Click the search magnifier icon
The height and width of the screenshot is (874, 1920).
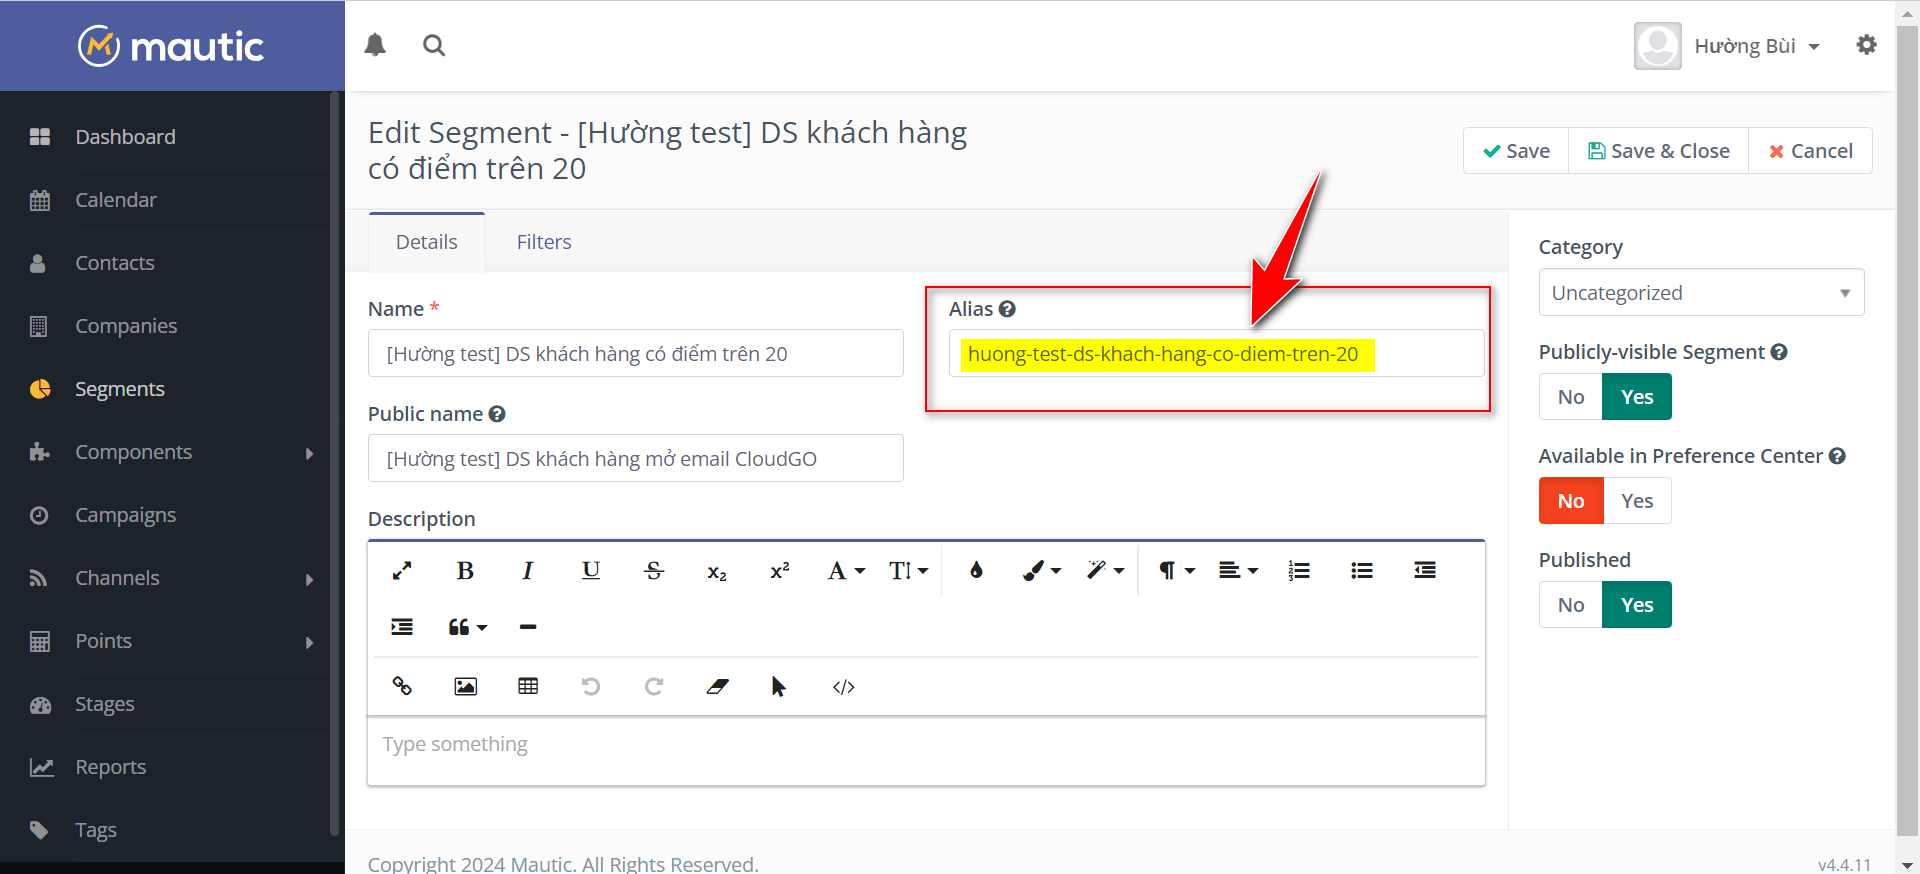(x=434, y=45)
